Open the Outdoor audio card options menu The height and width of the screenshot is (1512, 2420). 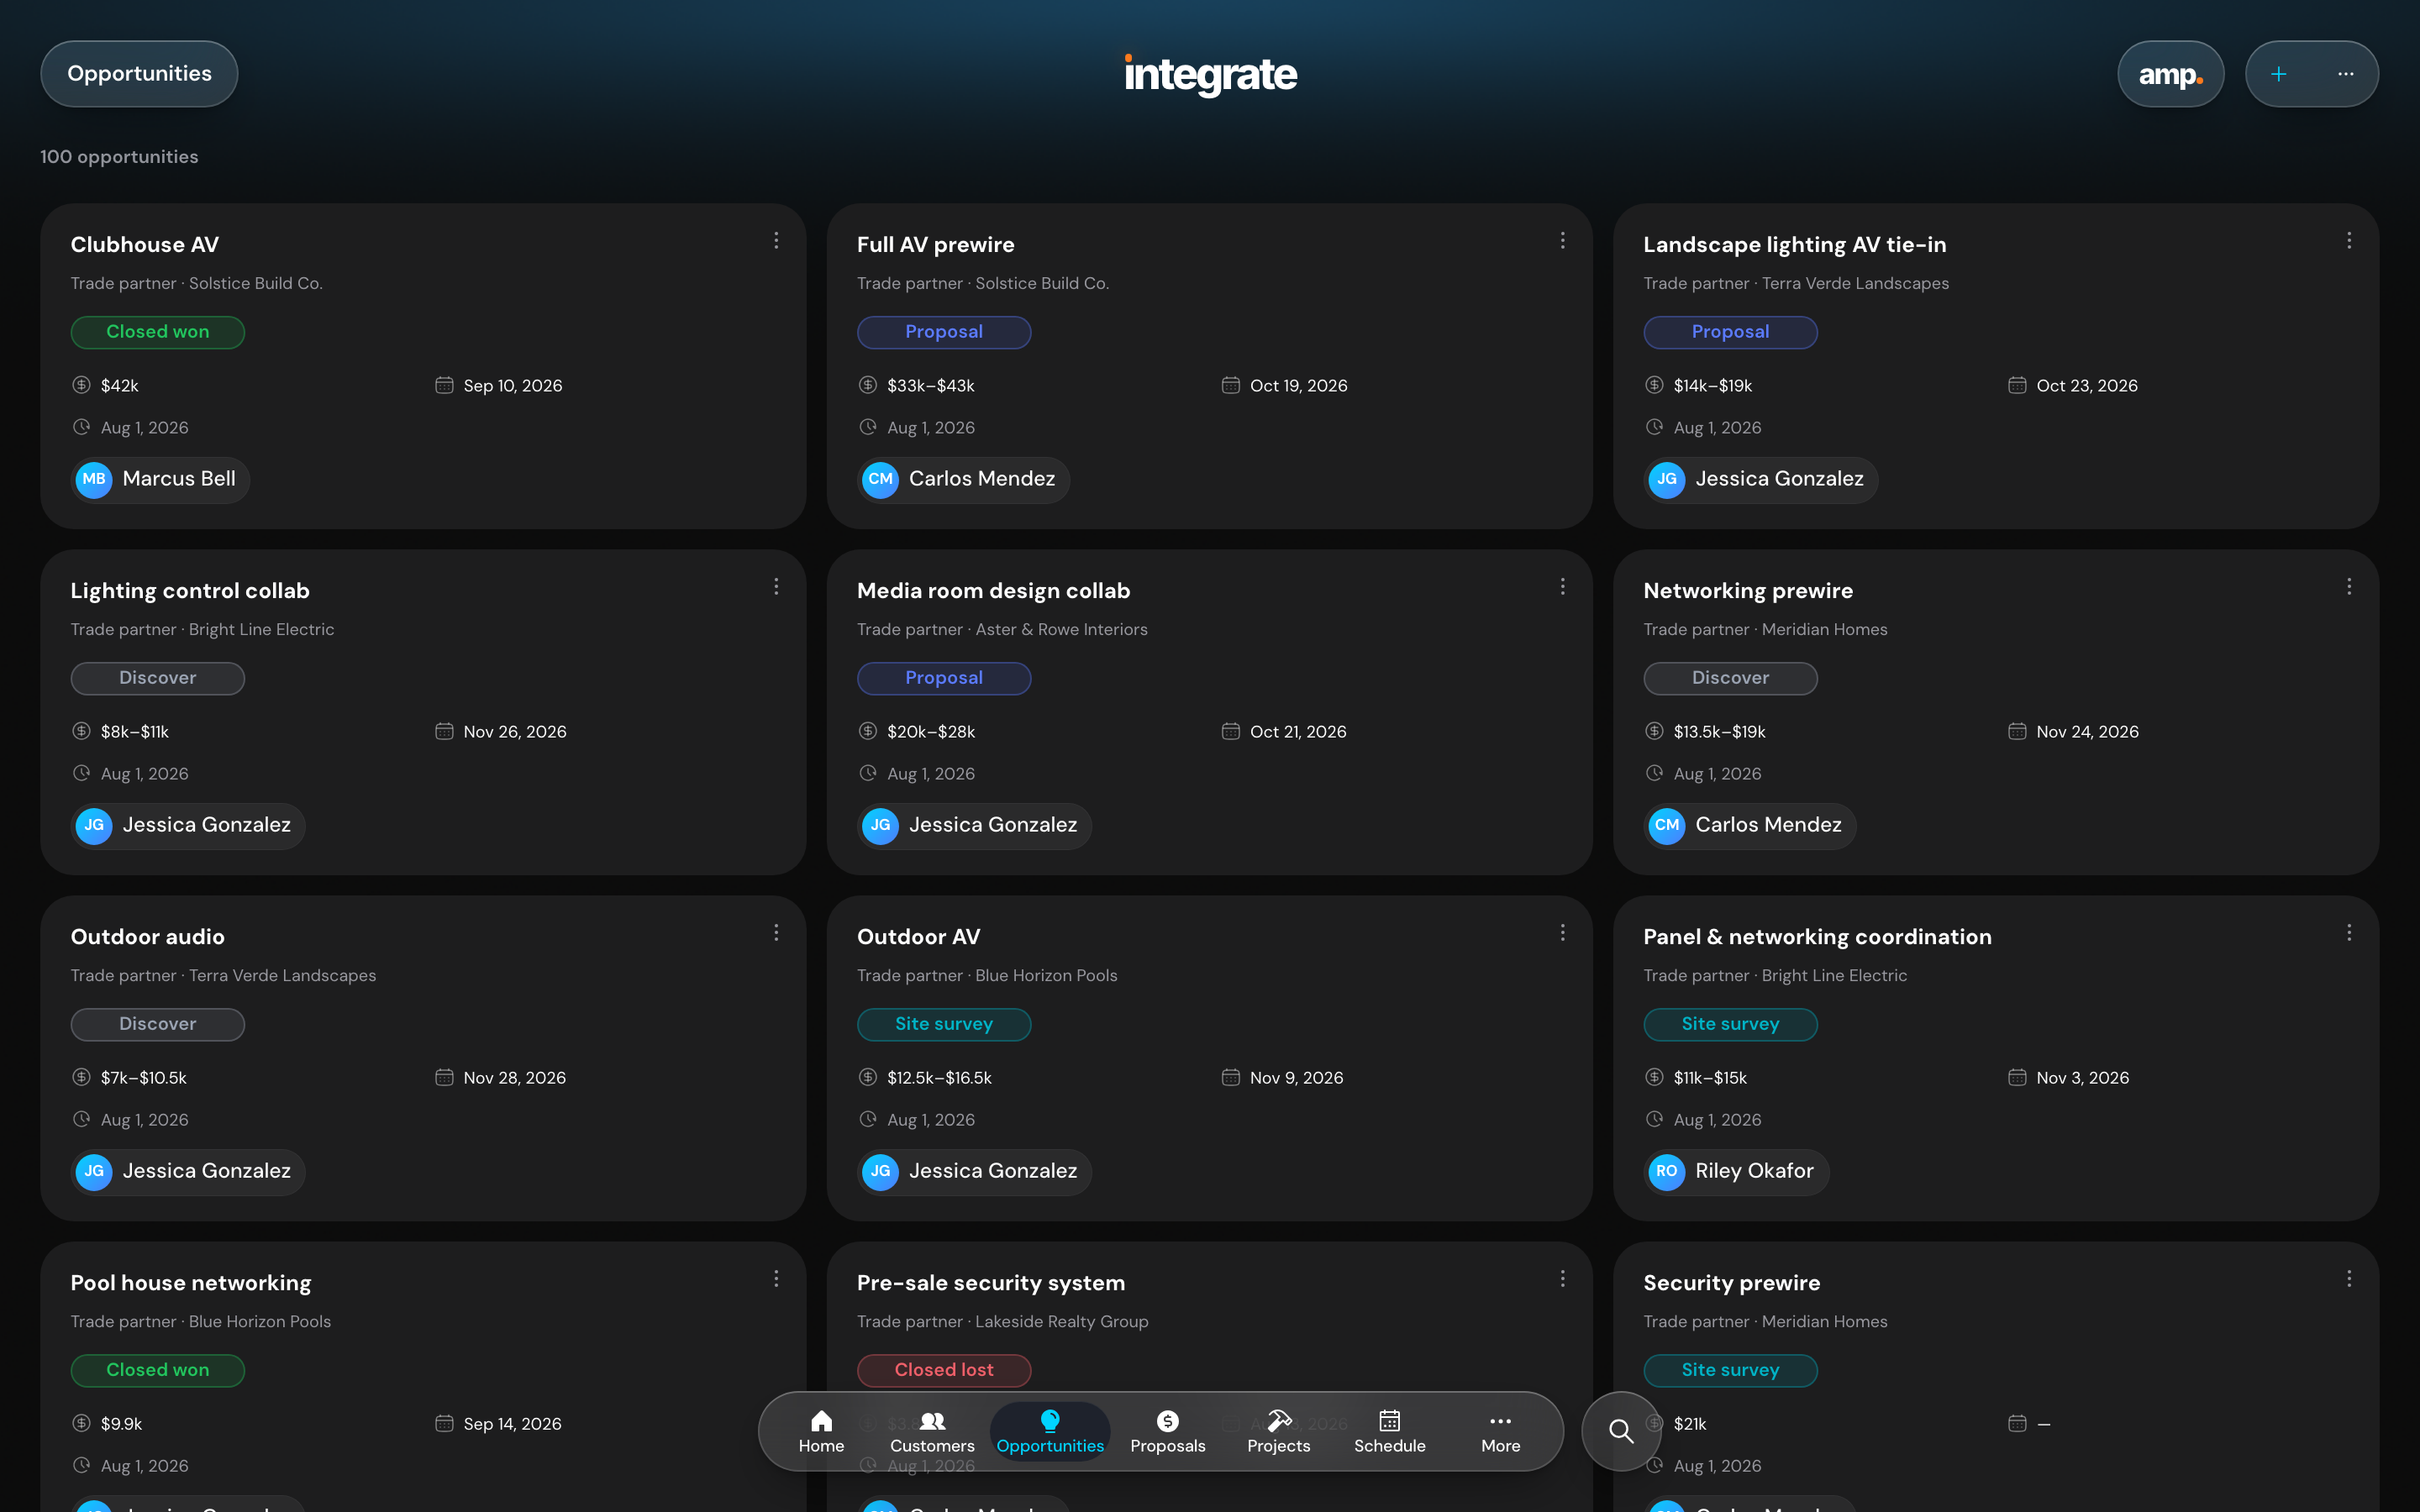(x=776, y=933)
